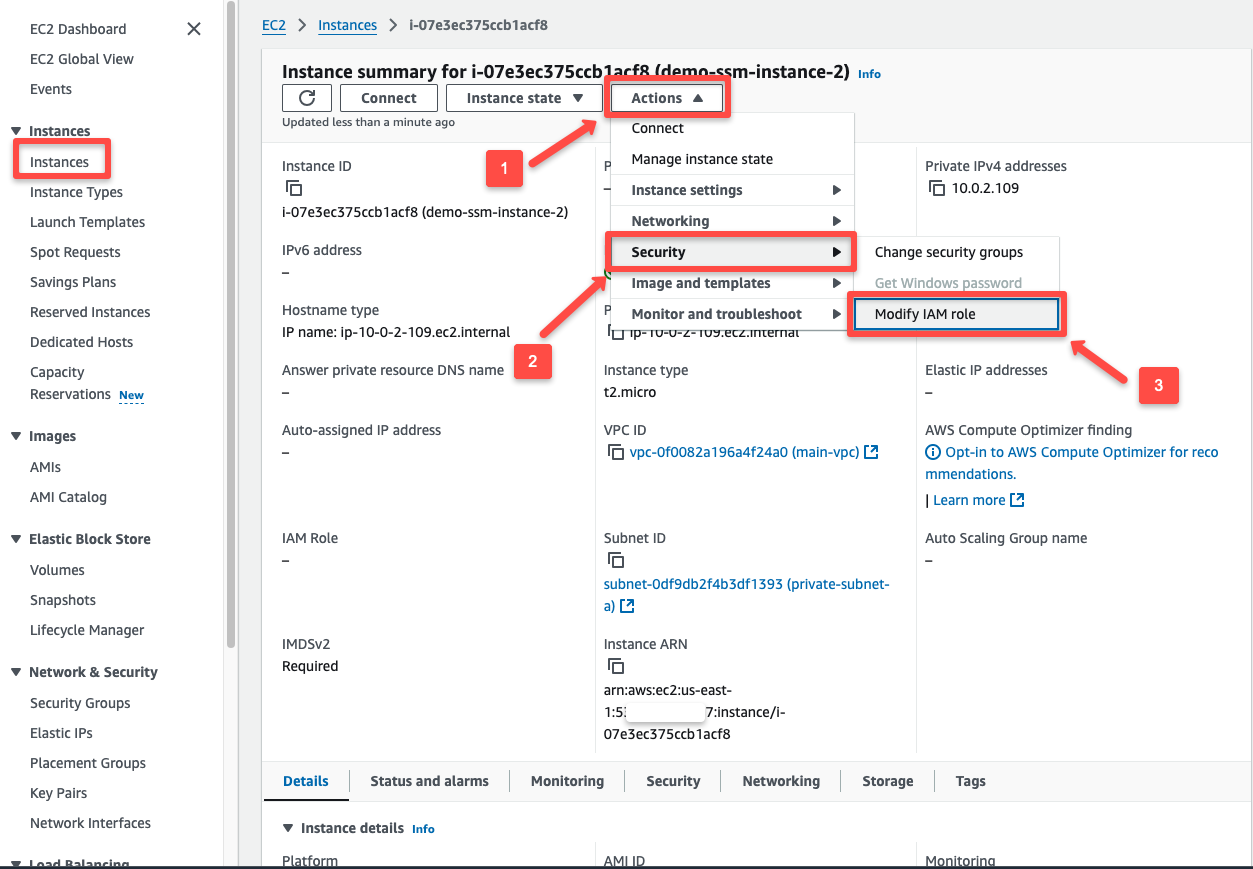Click the Connect button

click(x=388, y=97)
